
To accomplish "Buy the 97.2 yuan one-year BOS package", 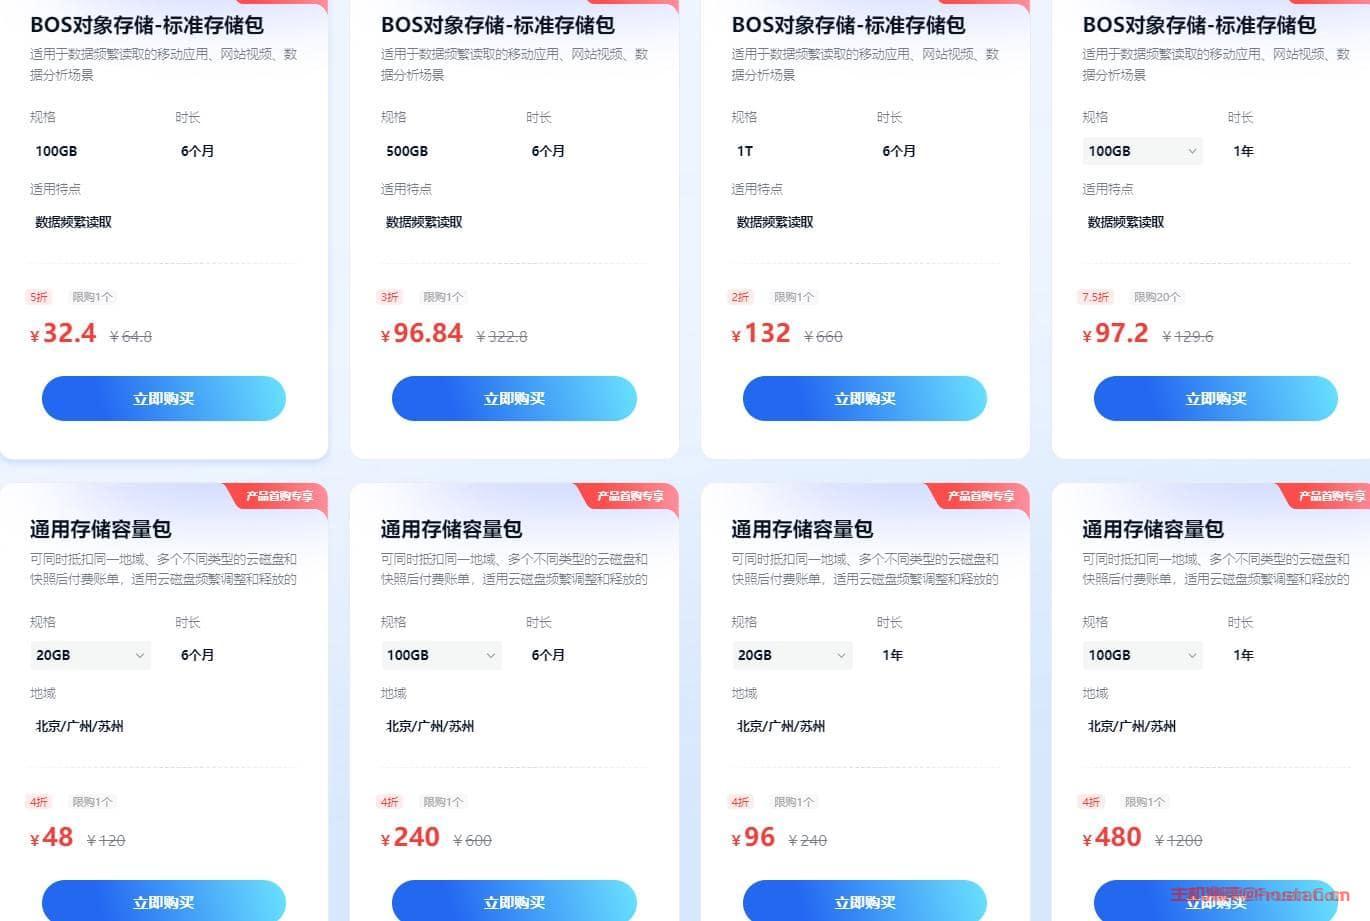I will coord(1216,398).
